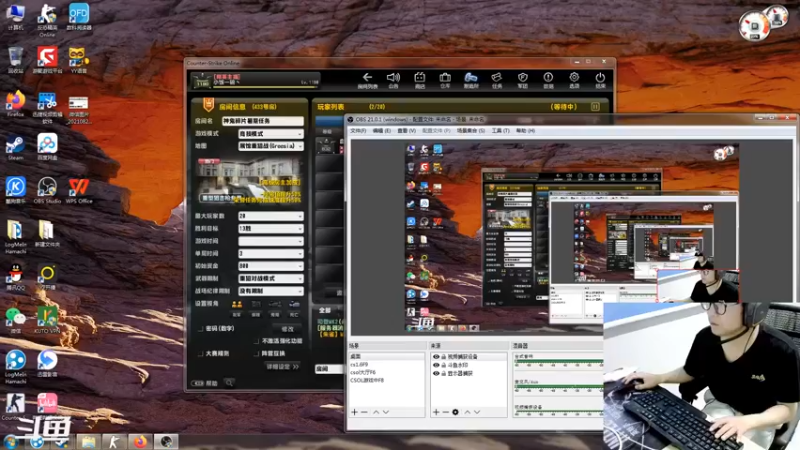Screen dimensions: 800x450
Task: Click the Windows Start button
Action: tap(10, 442)
